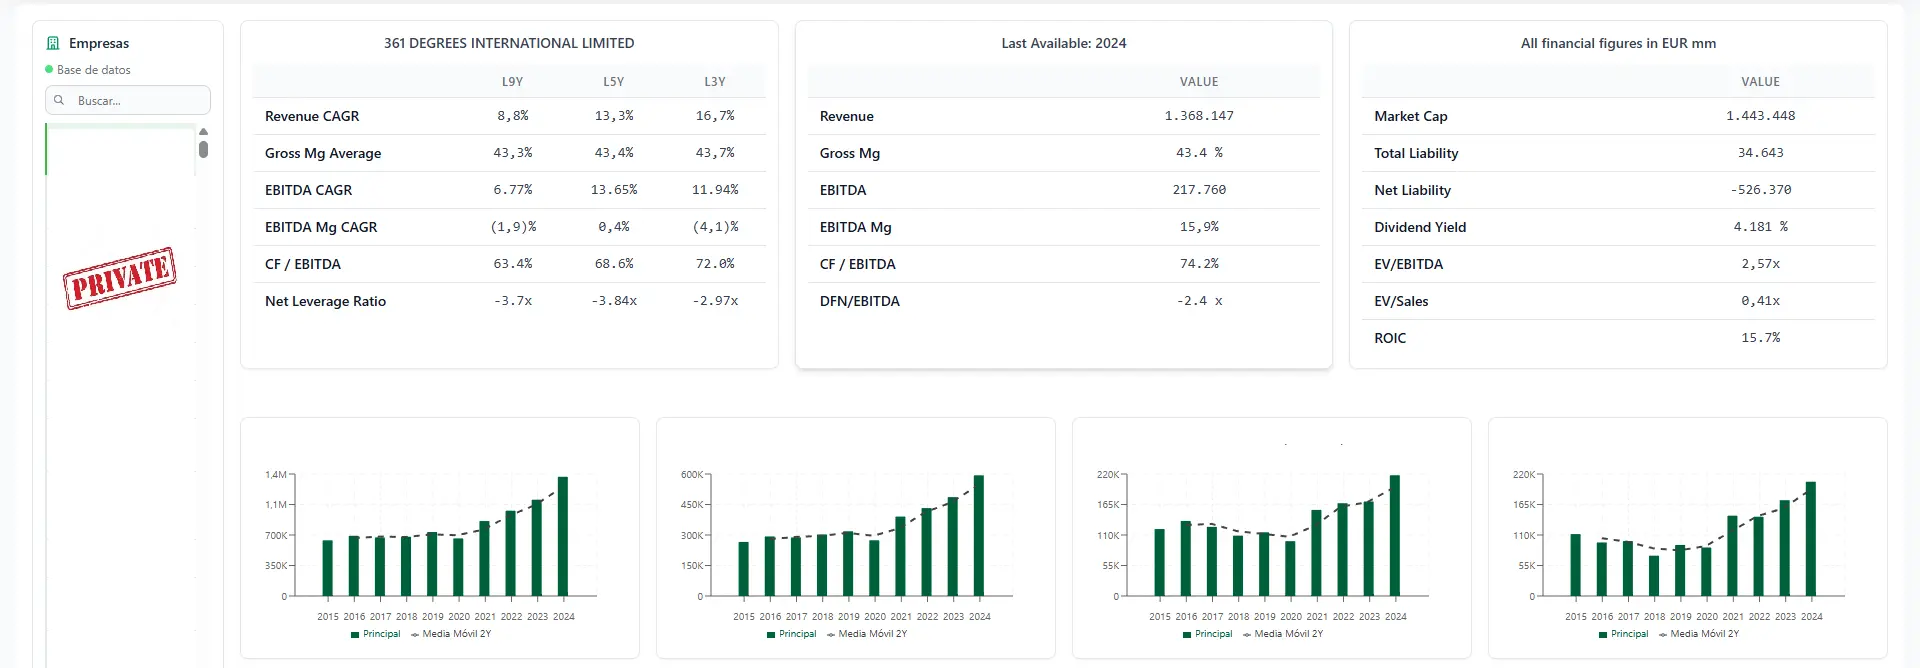Image resolution: width=1920 pixels, height=668 pixels.
Task: Click the Dividend Yield row
Action: pos(1419,227)
